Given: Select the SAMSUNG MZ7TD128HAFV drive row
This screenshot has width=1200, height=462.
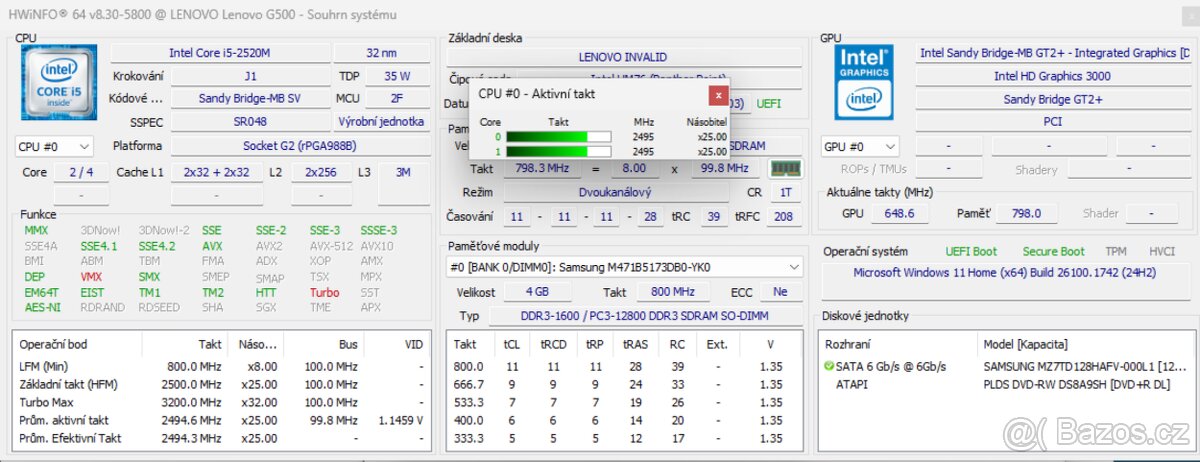Looking at the screenshot, I should point(1004,366).
